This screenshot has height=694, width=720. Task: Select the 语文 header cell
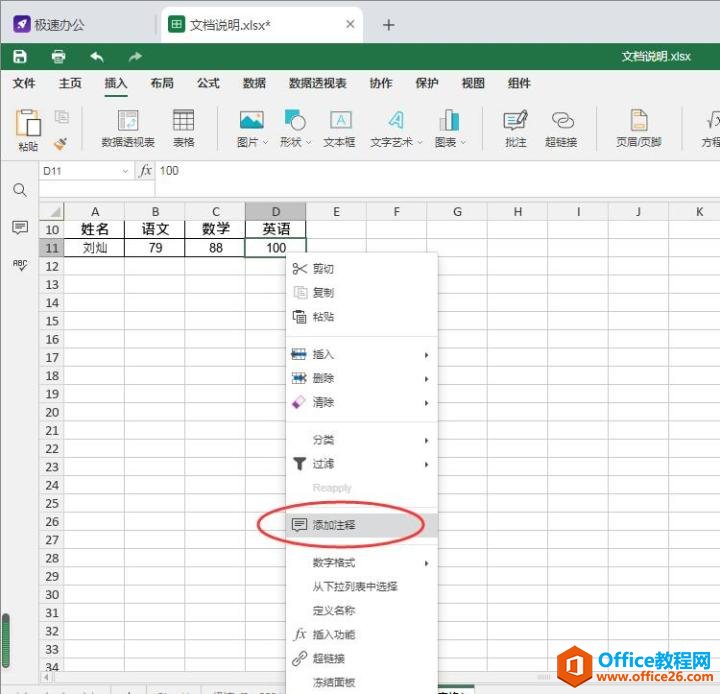point(155,229)
